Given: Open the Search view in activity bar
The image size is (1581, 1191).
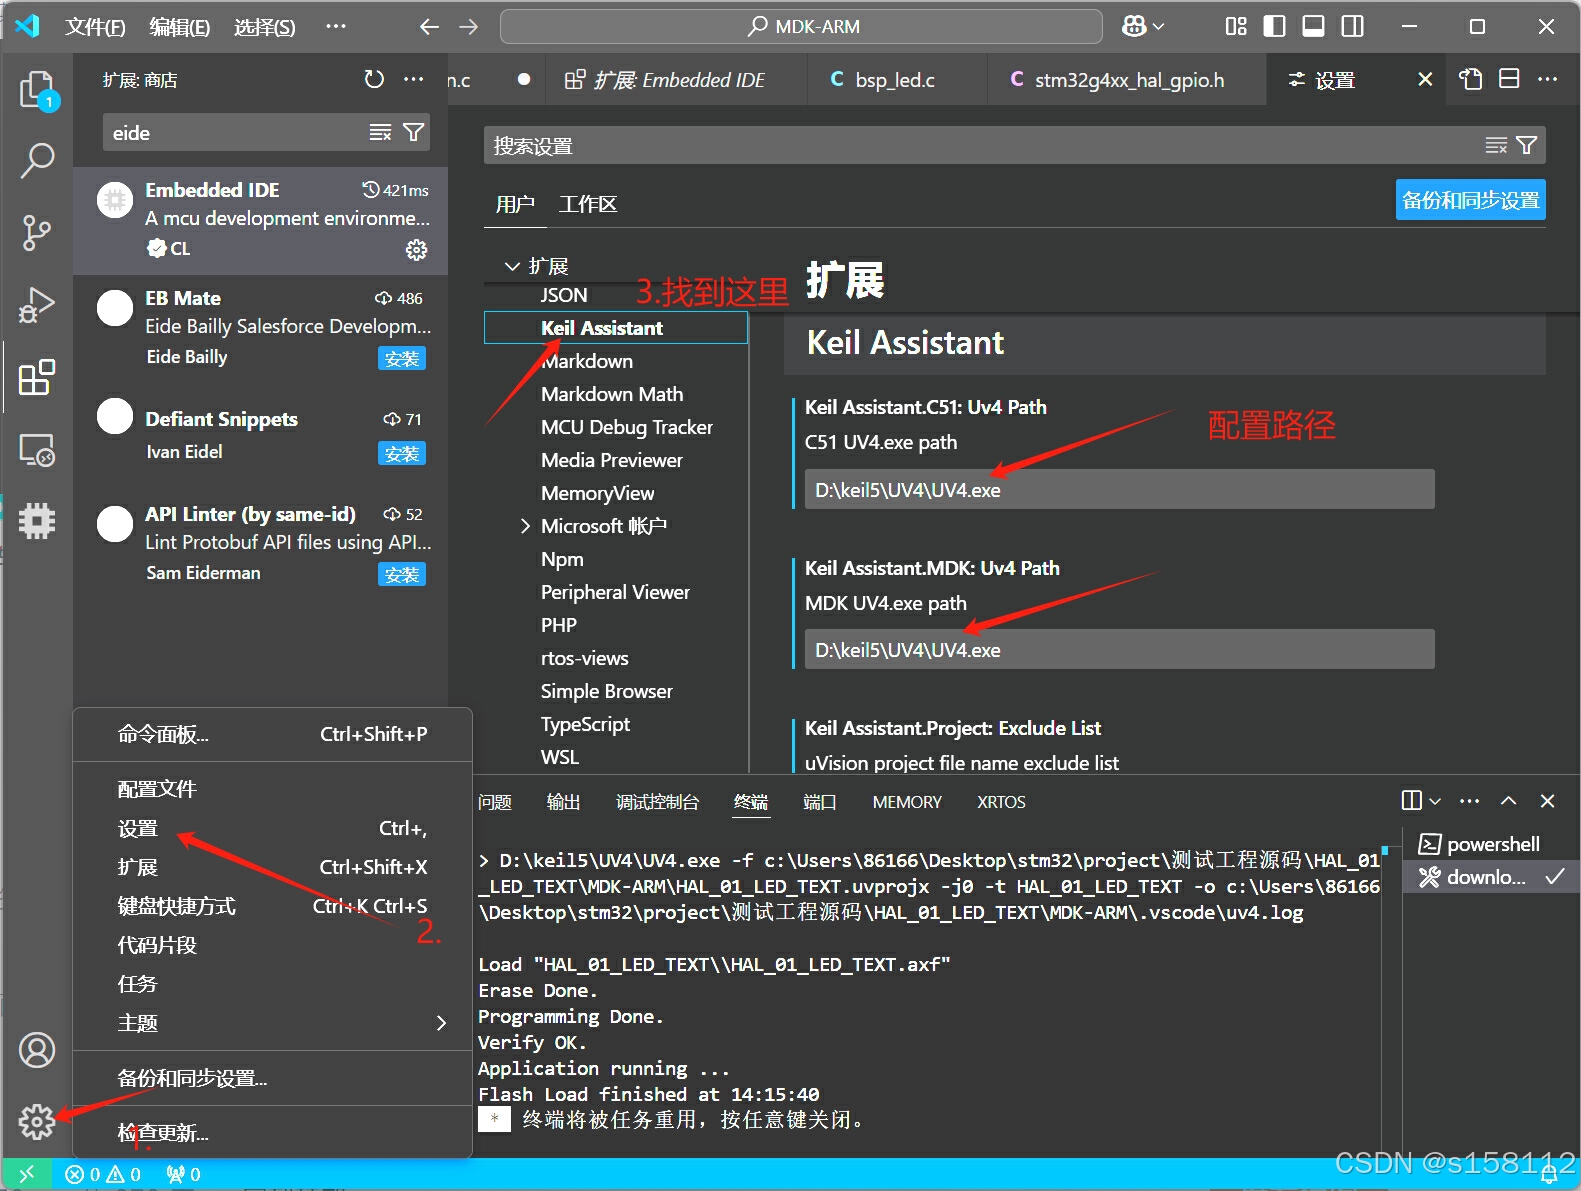Looking at the screenshot, I should 37,160.
